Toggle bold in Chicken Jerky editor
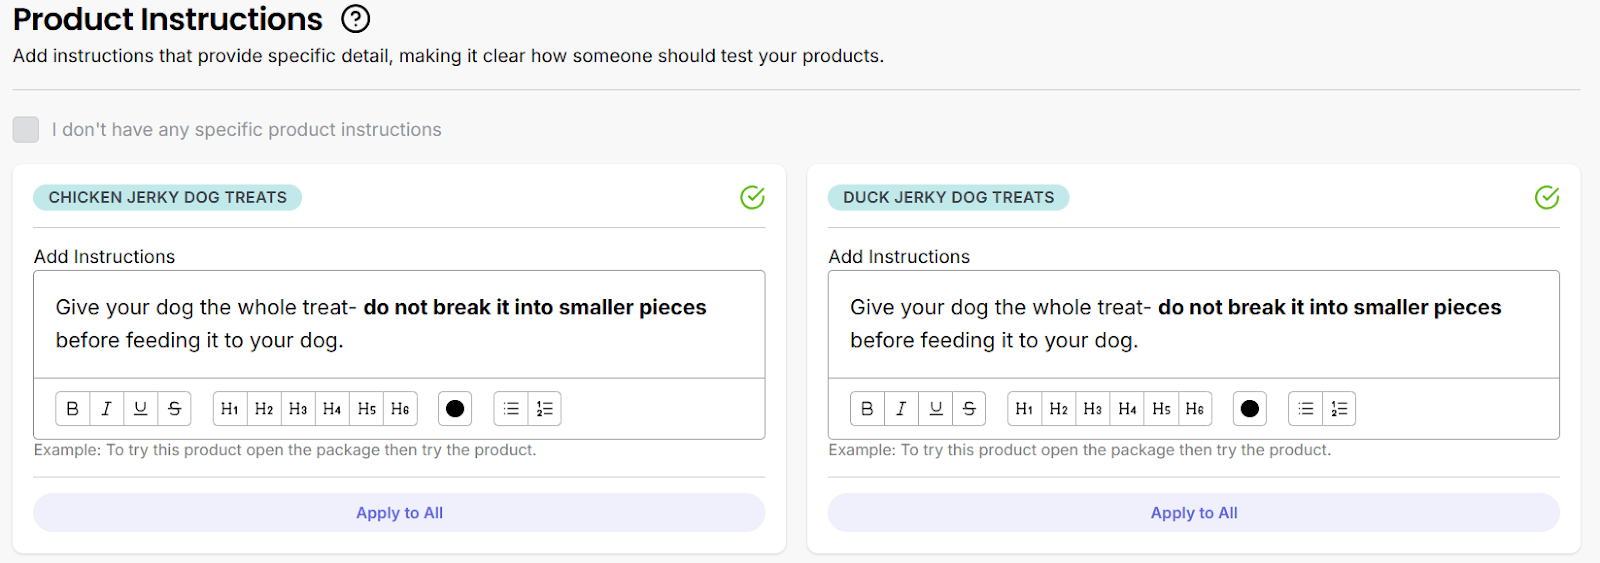Viewport: 1600px width, 563px height. (x=72, y=409)
